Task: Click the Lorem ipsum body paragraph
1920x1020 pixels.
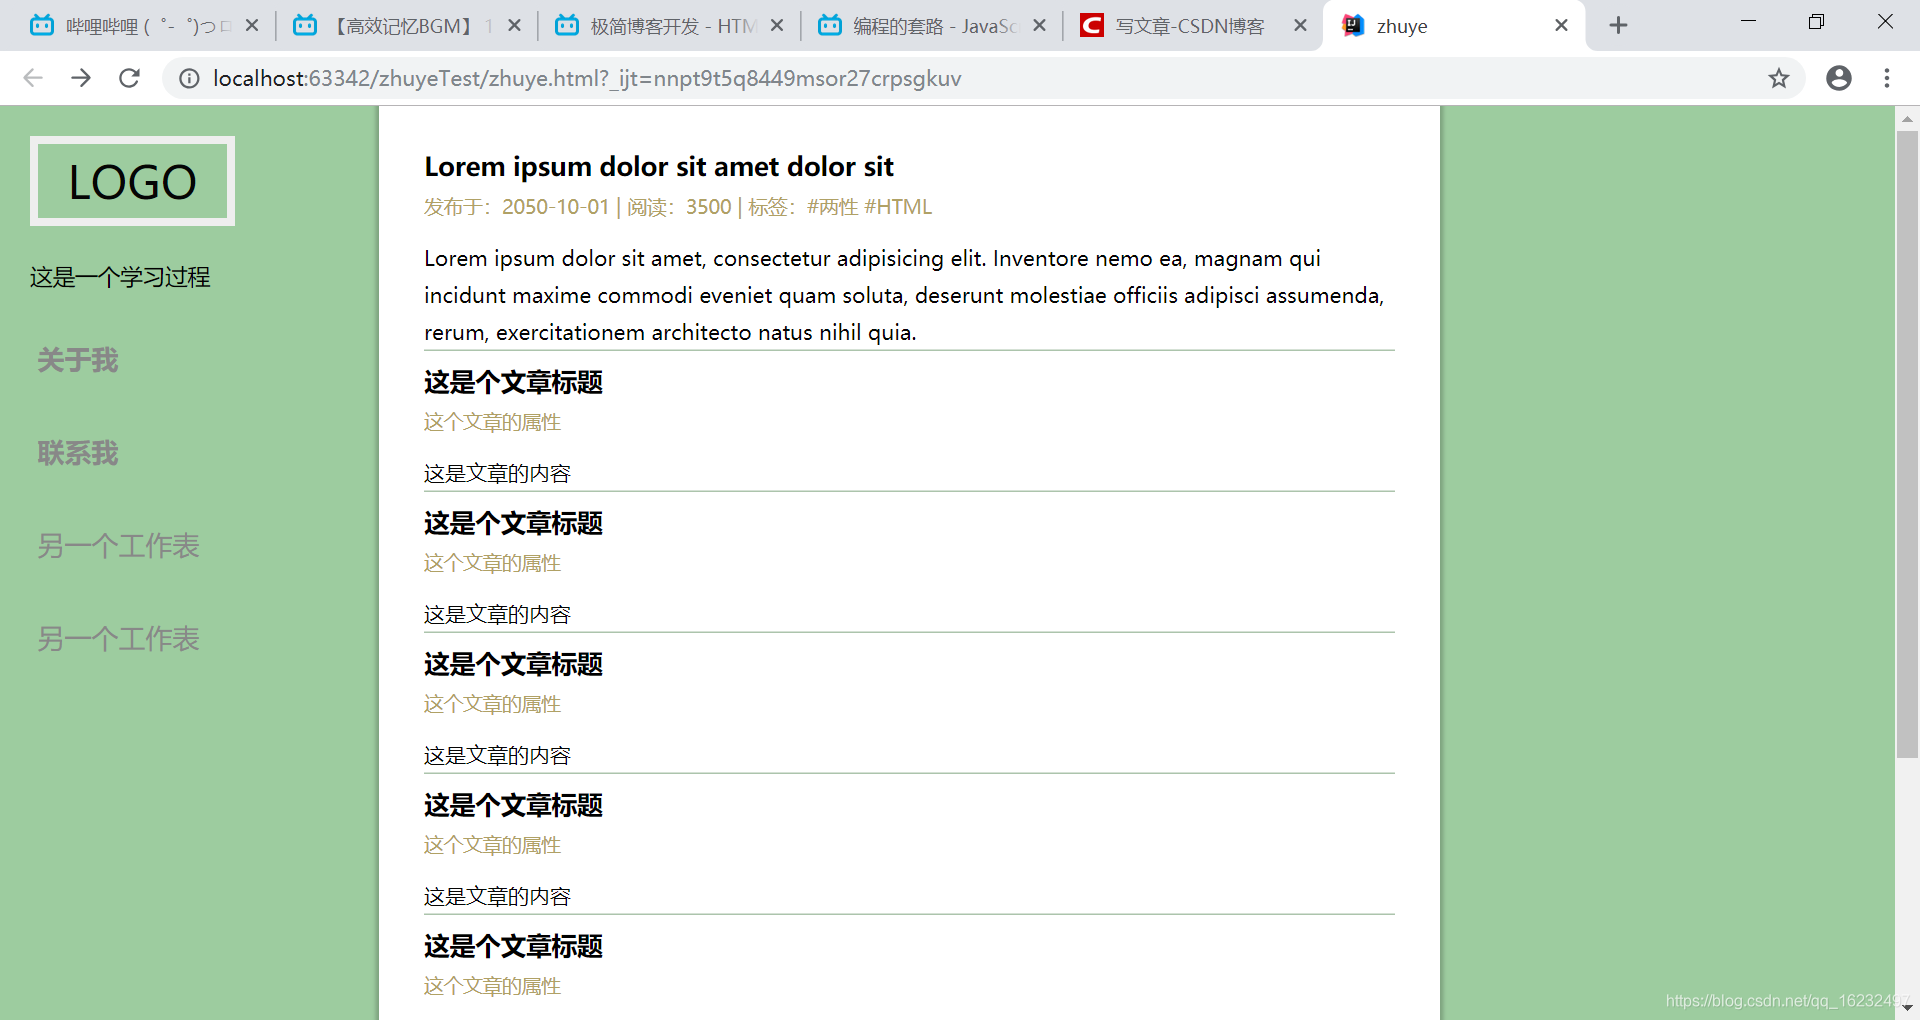Action: [904, 295]
